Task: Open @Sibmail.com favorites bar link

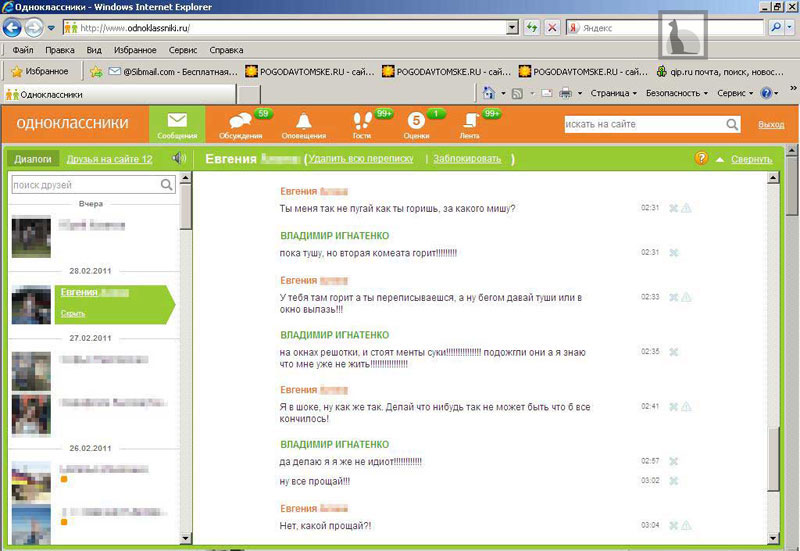Action: click(x=173, y=72)
